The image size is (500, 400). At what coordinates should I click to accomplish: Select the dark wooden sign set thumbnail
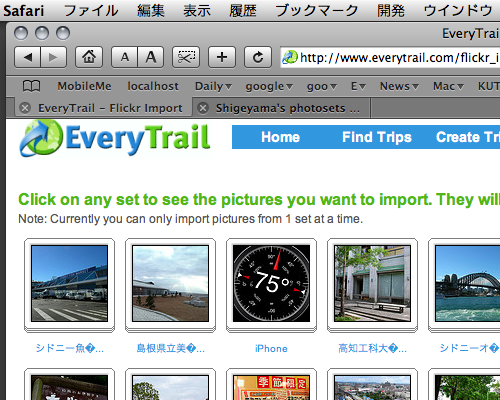point(69,388)
